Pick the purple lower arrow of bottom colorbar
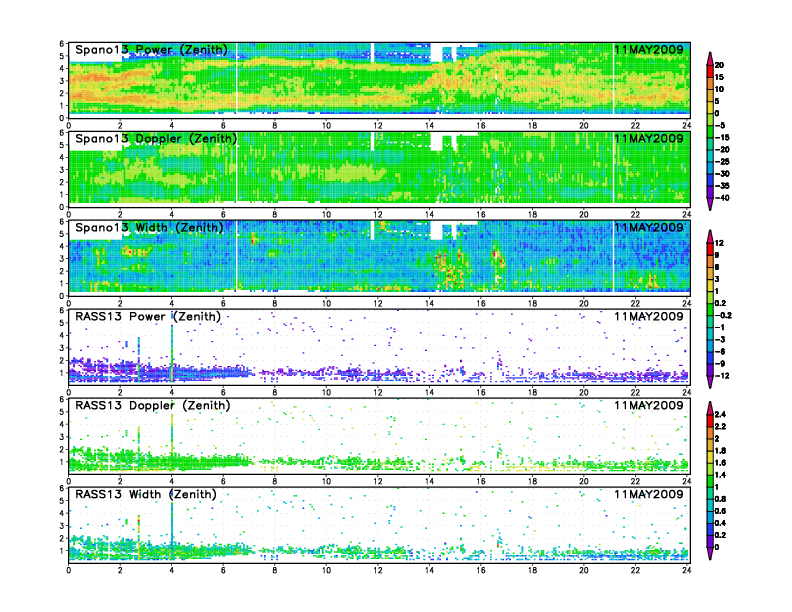This screenshot has width=792, height=612. point(710,553)
